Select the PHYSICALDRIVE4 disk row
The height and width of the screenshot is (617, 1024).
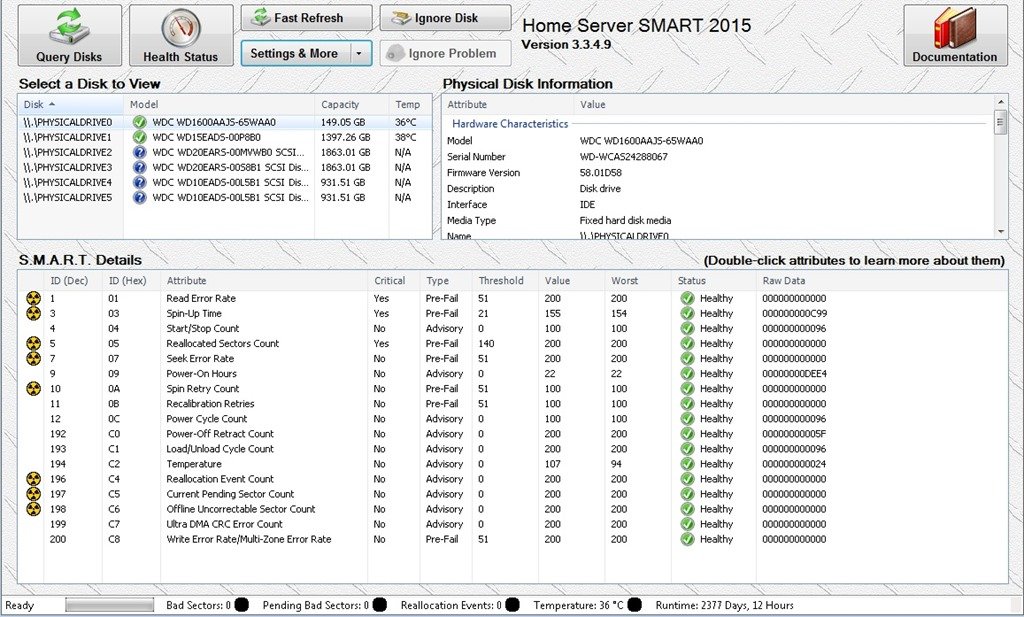point(225,182)
